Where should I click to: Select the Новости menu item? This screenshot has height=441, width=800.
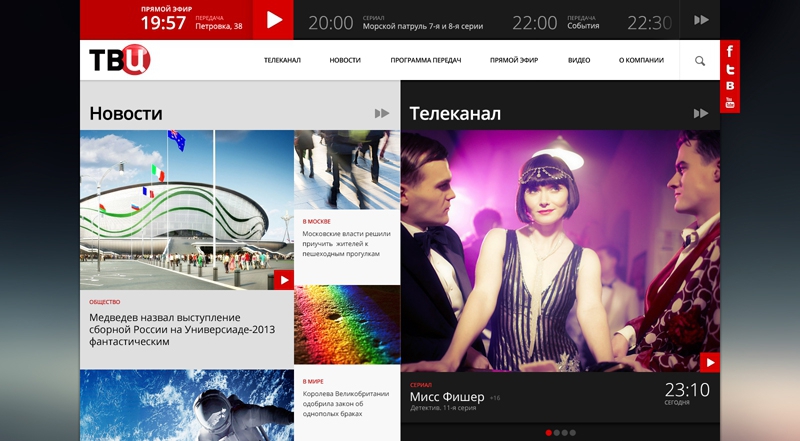345,60
